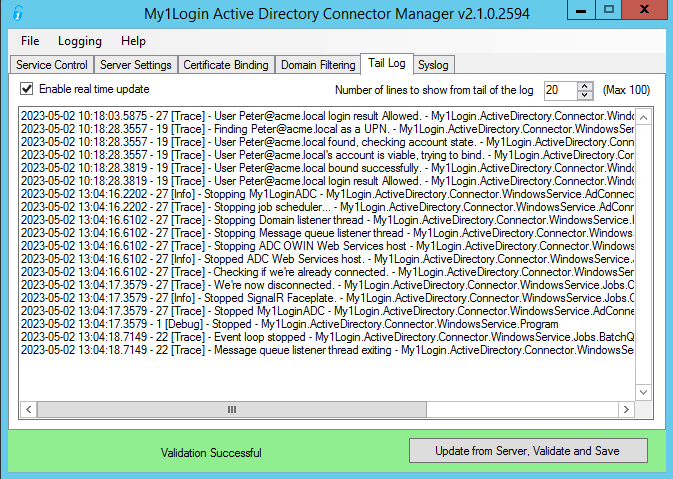The height and width of the screenshot is (479, 673).
Task: Click Update from Server, Validate and Save
Action: tap(528, 451)
